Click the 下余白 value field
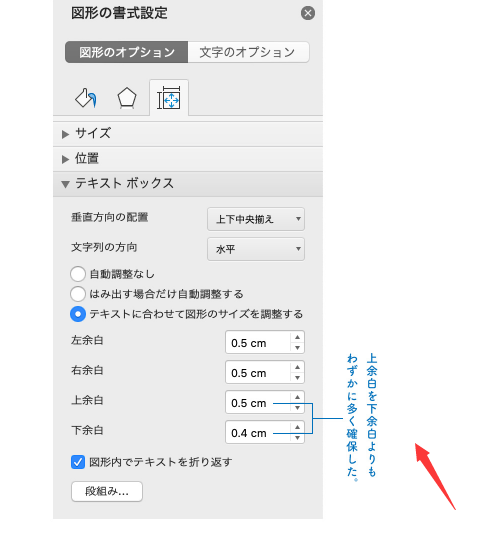Viewport: 484px width, 547px height. (x=258, y=432)
